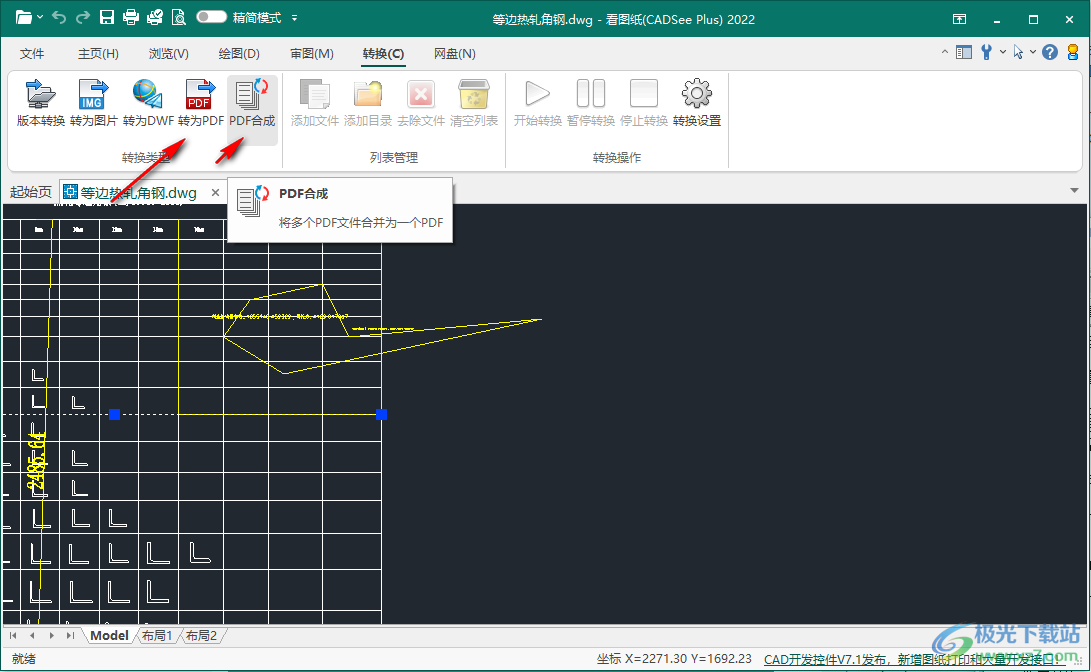Open conversion settings 转换设置
This screenshot has width=1091, height=672.
click(696, 103)
